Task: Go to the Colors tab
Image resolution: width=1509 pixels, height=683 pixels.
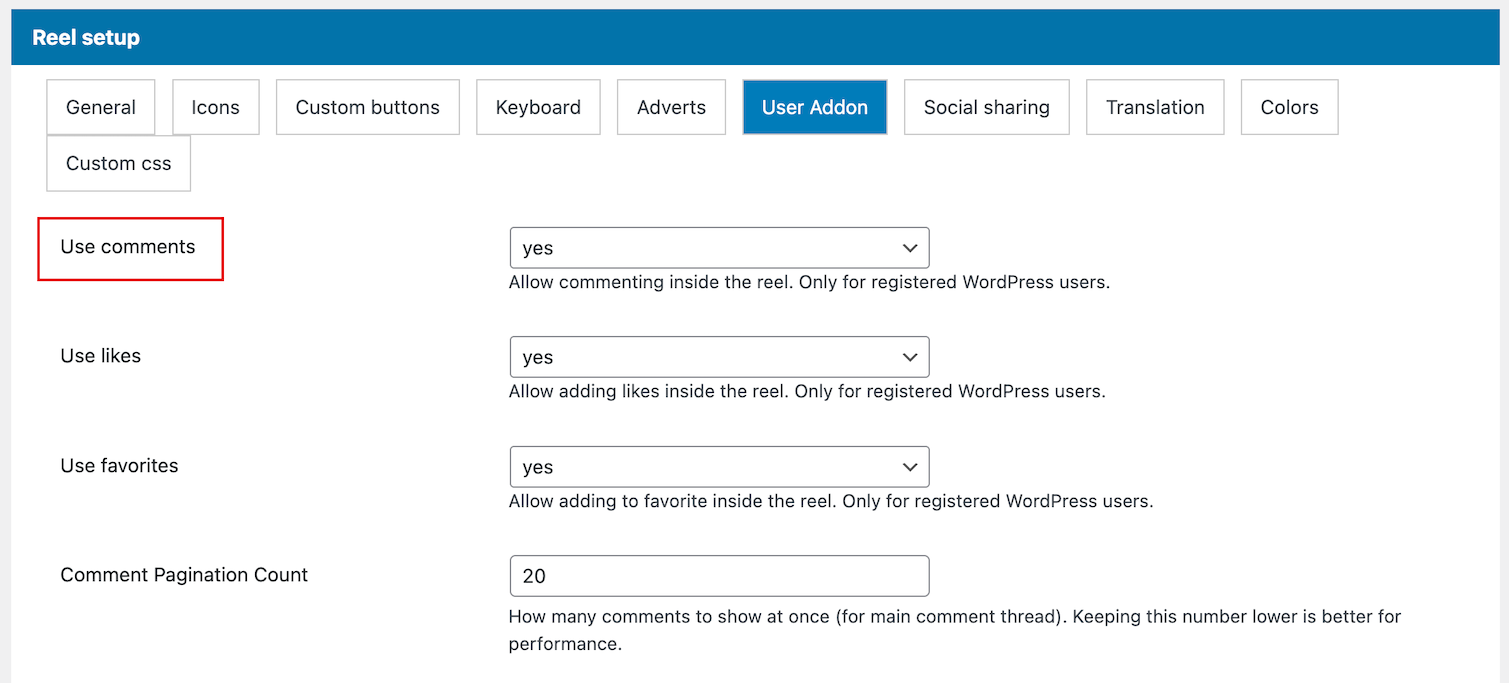Action: pyautogui.click(x=1289, y=107)
